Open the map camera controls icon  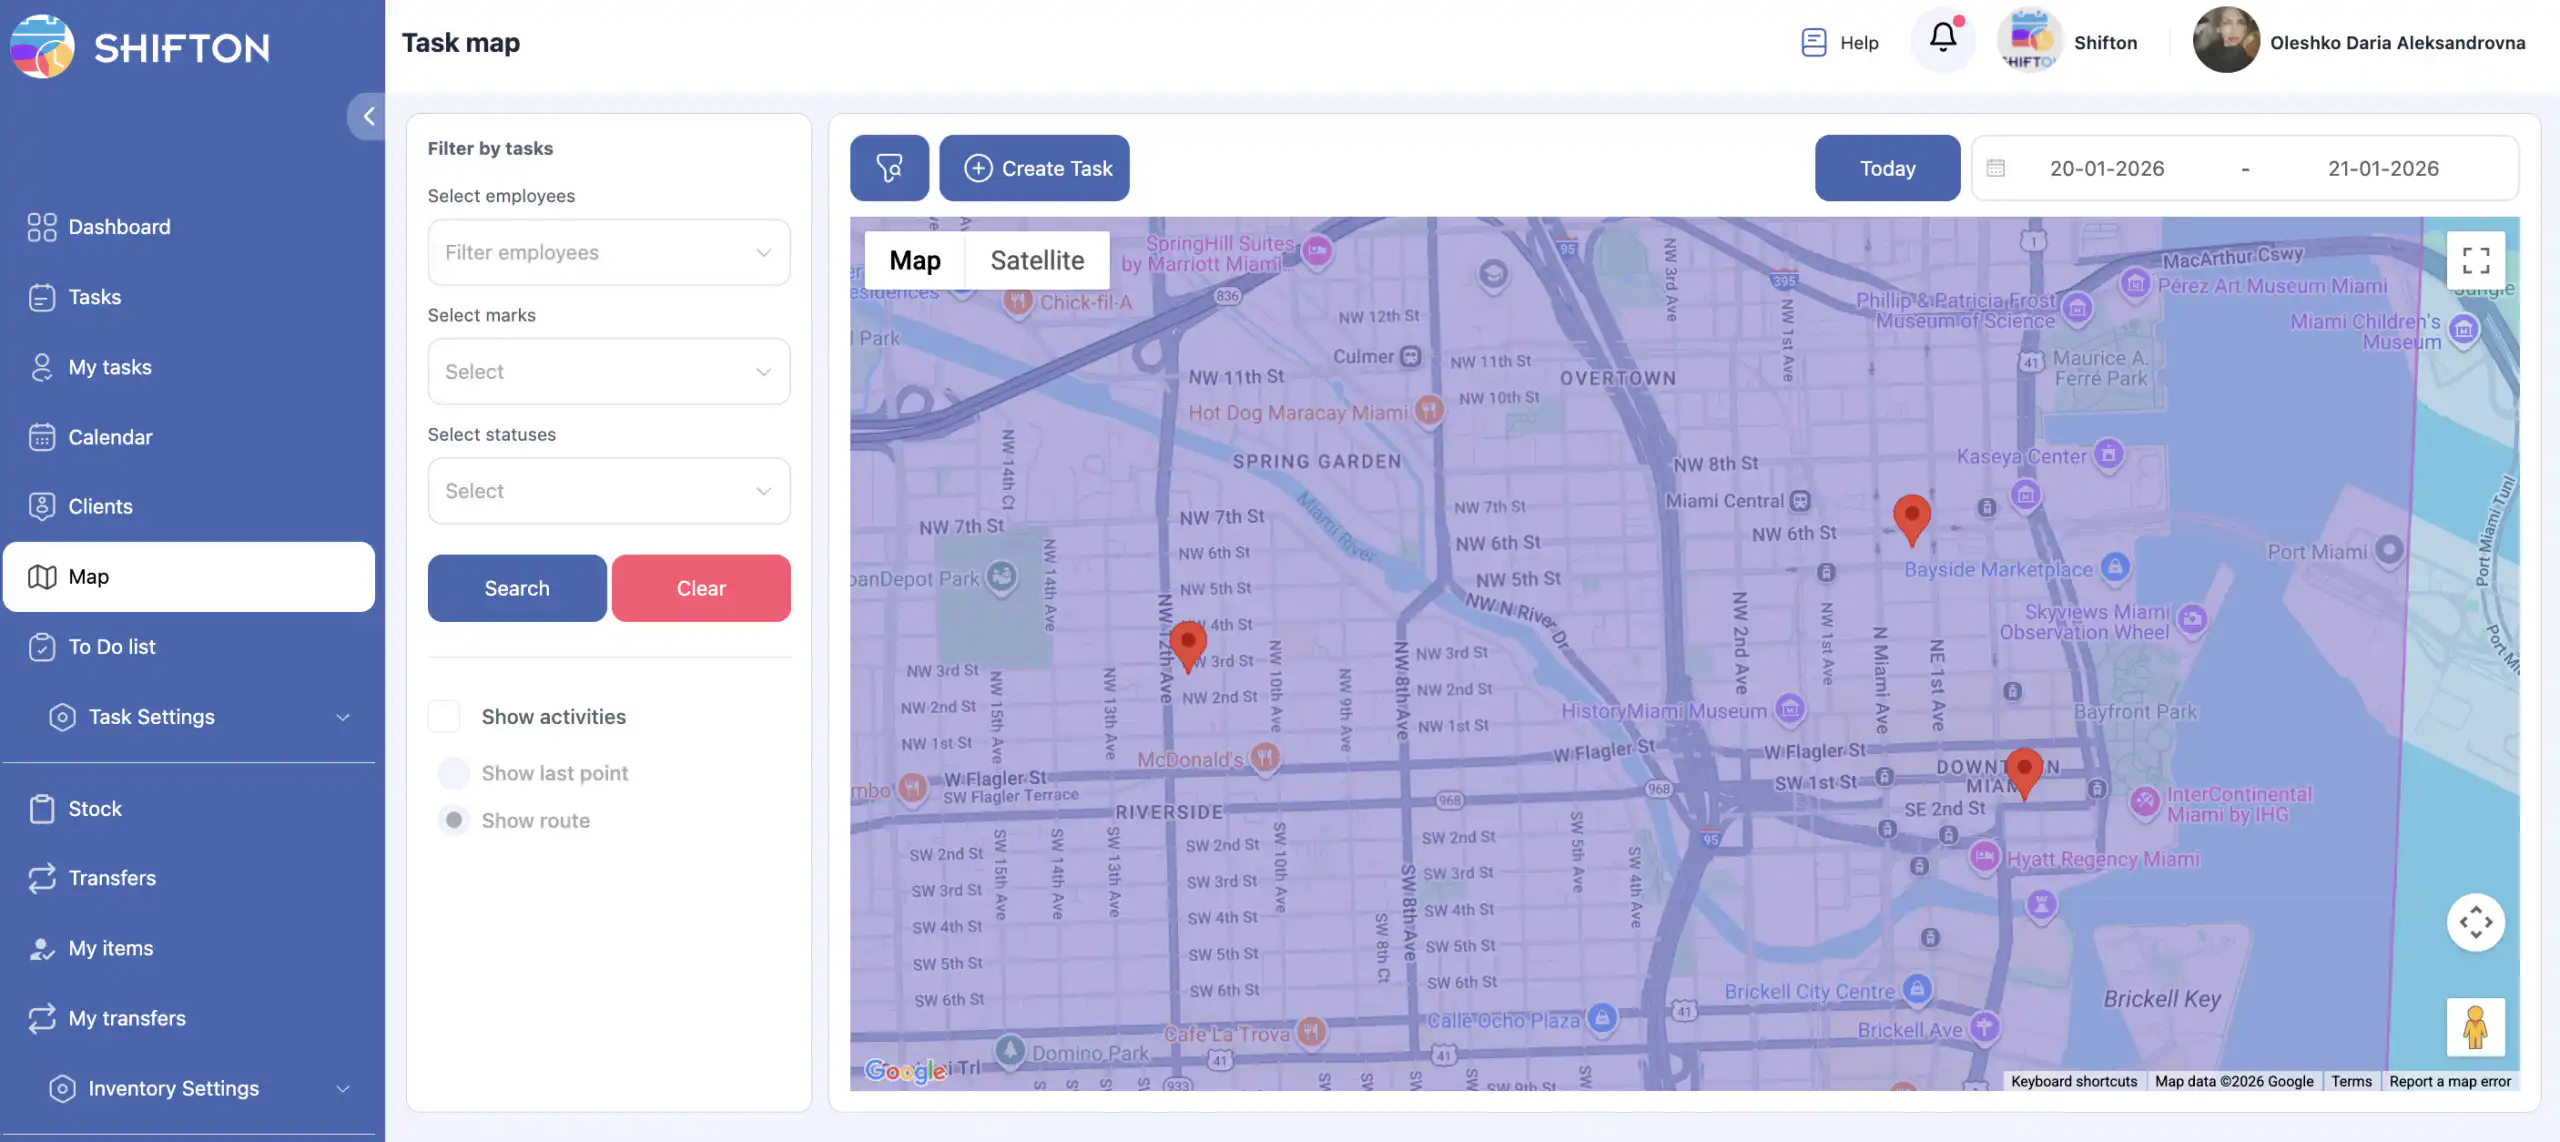point(2475,922)
